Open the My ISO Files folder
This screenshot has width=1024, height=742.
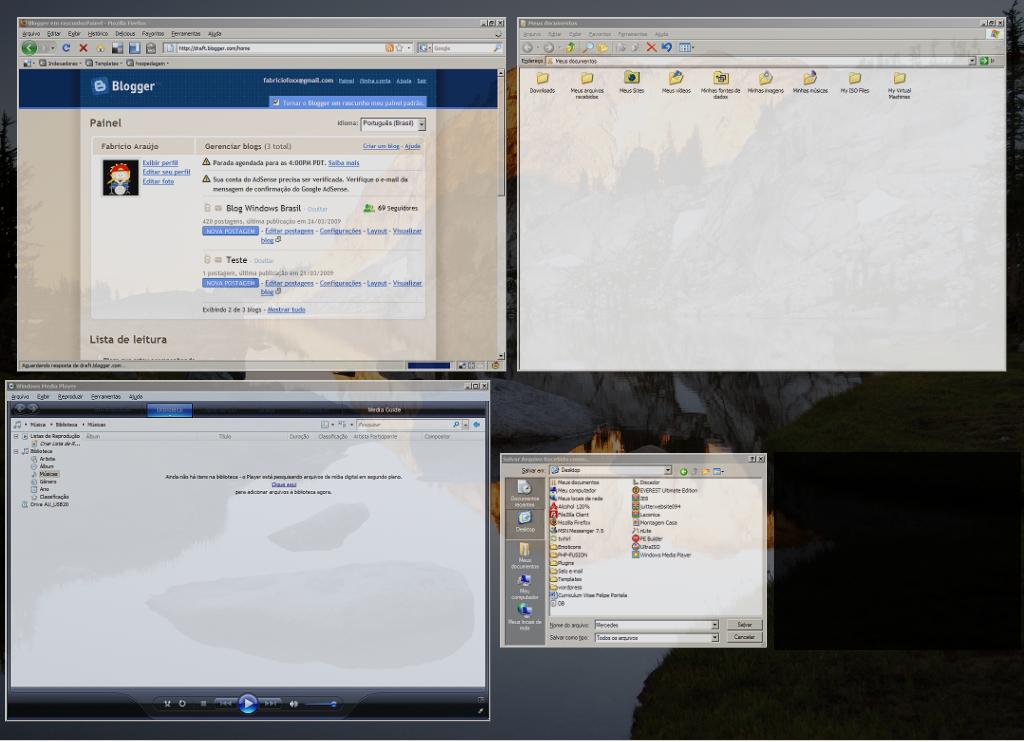(854, 83)
